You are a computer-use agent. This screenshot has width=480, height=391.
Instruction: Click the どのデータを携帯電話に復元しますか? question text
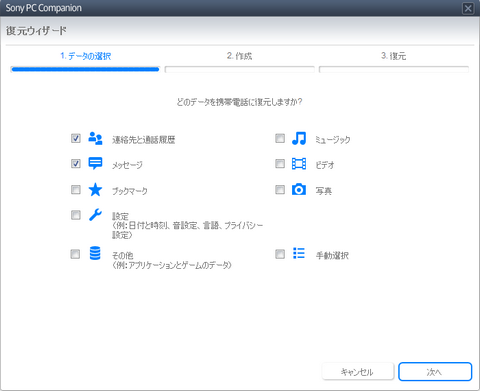click(x=239, y=102)
